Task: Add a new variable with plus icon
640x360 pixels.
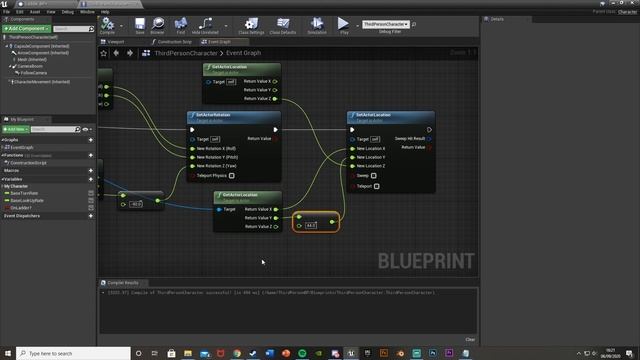Action: point(91,179)
